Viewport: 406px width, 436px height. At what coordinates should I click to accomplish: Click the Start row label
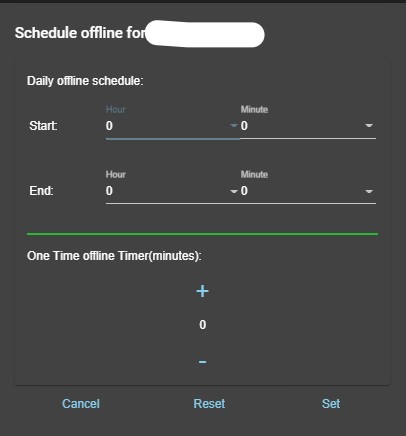[x=43, y=126]
